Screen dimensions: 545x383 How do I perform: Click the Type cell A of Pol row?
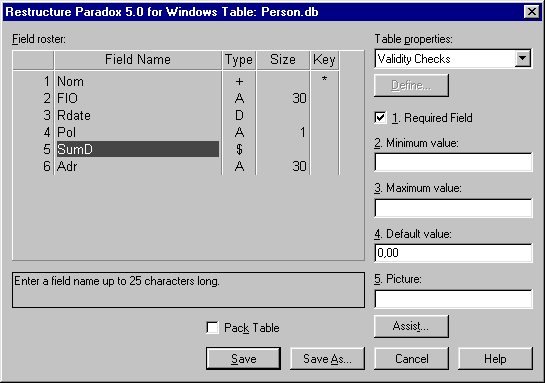(x=239, y=132)
